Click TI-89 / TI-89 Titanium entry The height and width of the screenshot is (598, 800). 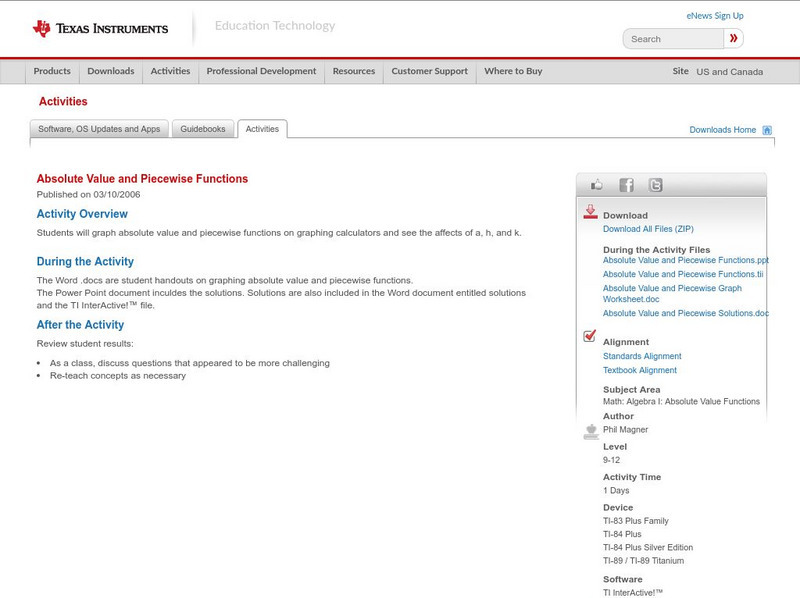point(643,561)
